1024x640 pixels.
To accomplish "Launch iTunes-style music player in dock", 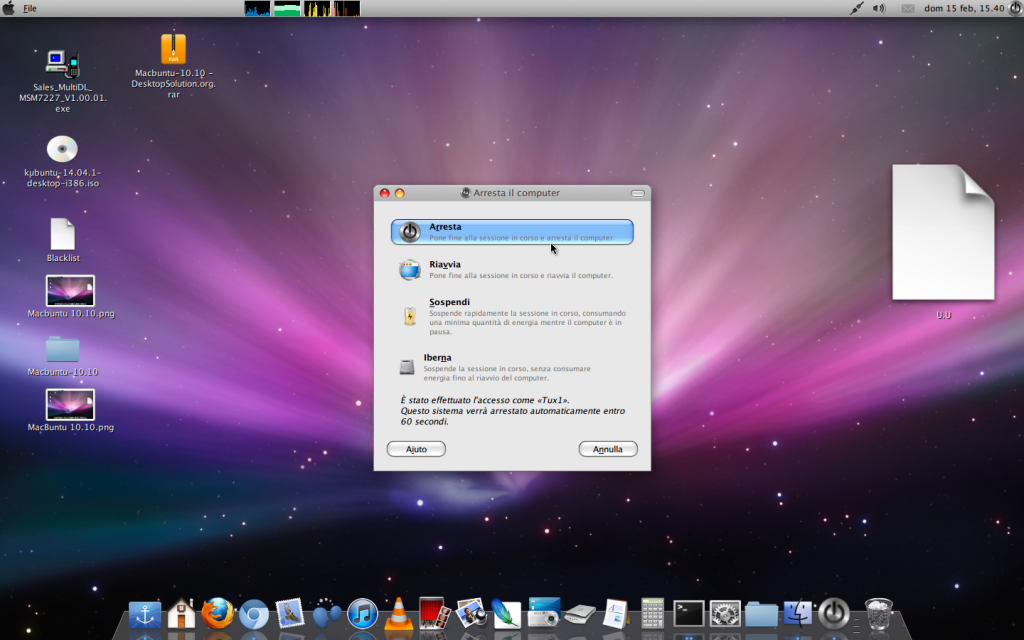I will [x=361, y=613].
